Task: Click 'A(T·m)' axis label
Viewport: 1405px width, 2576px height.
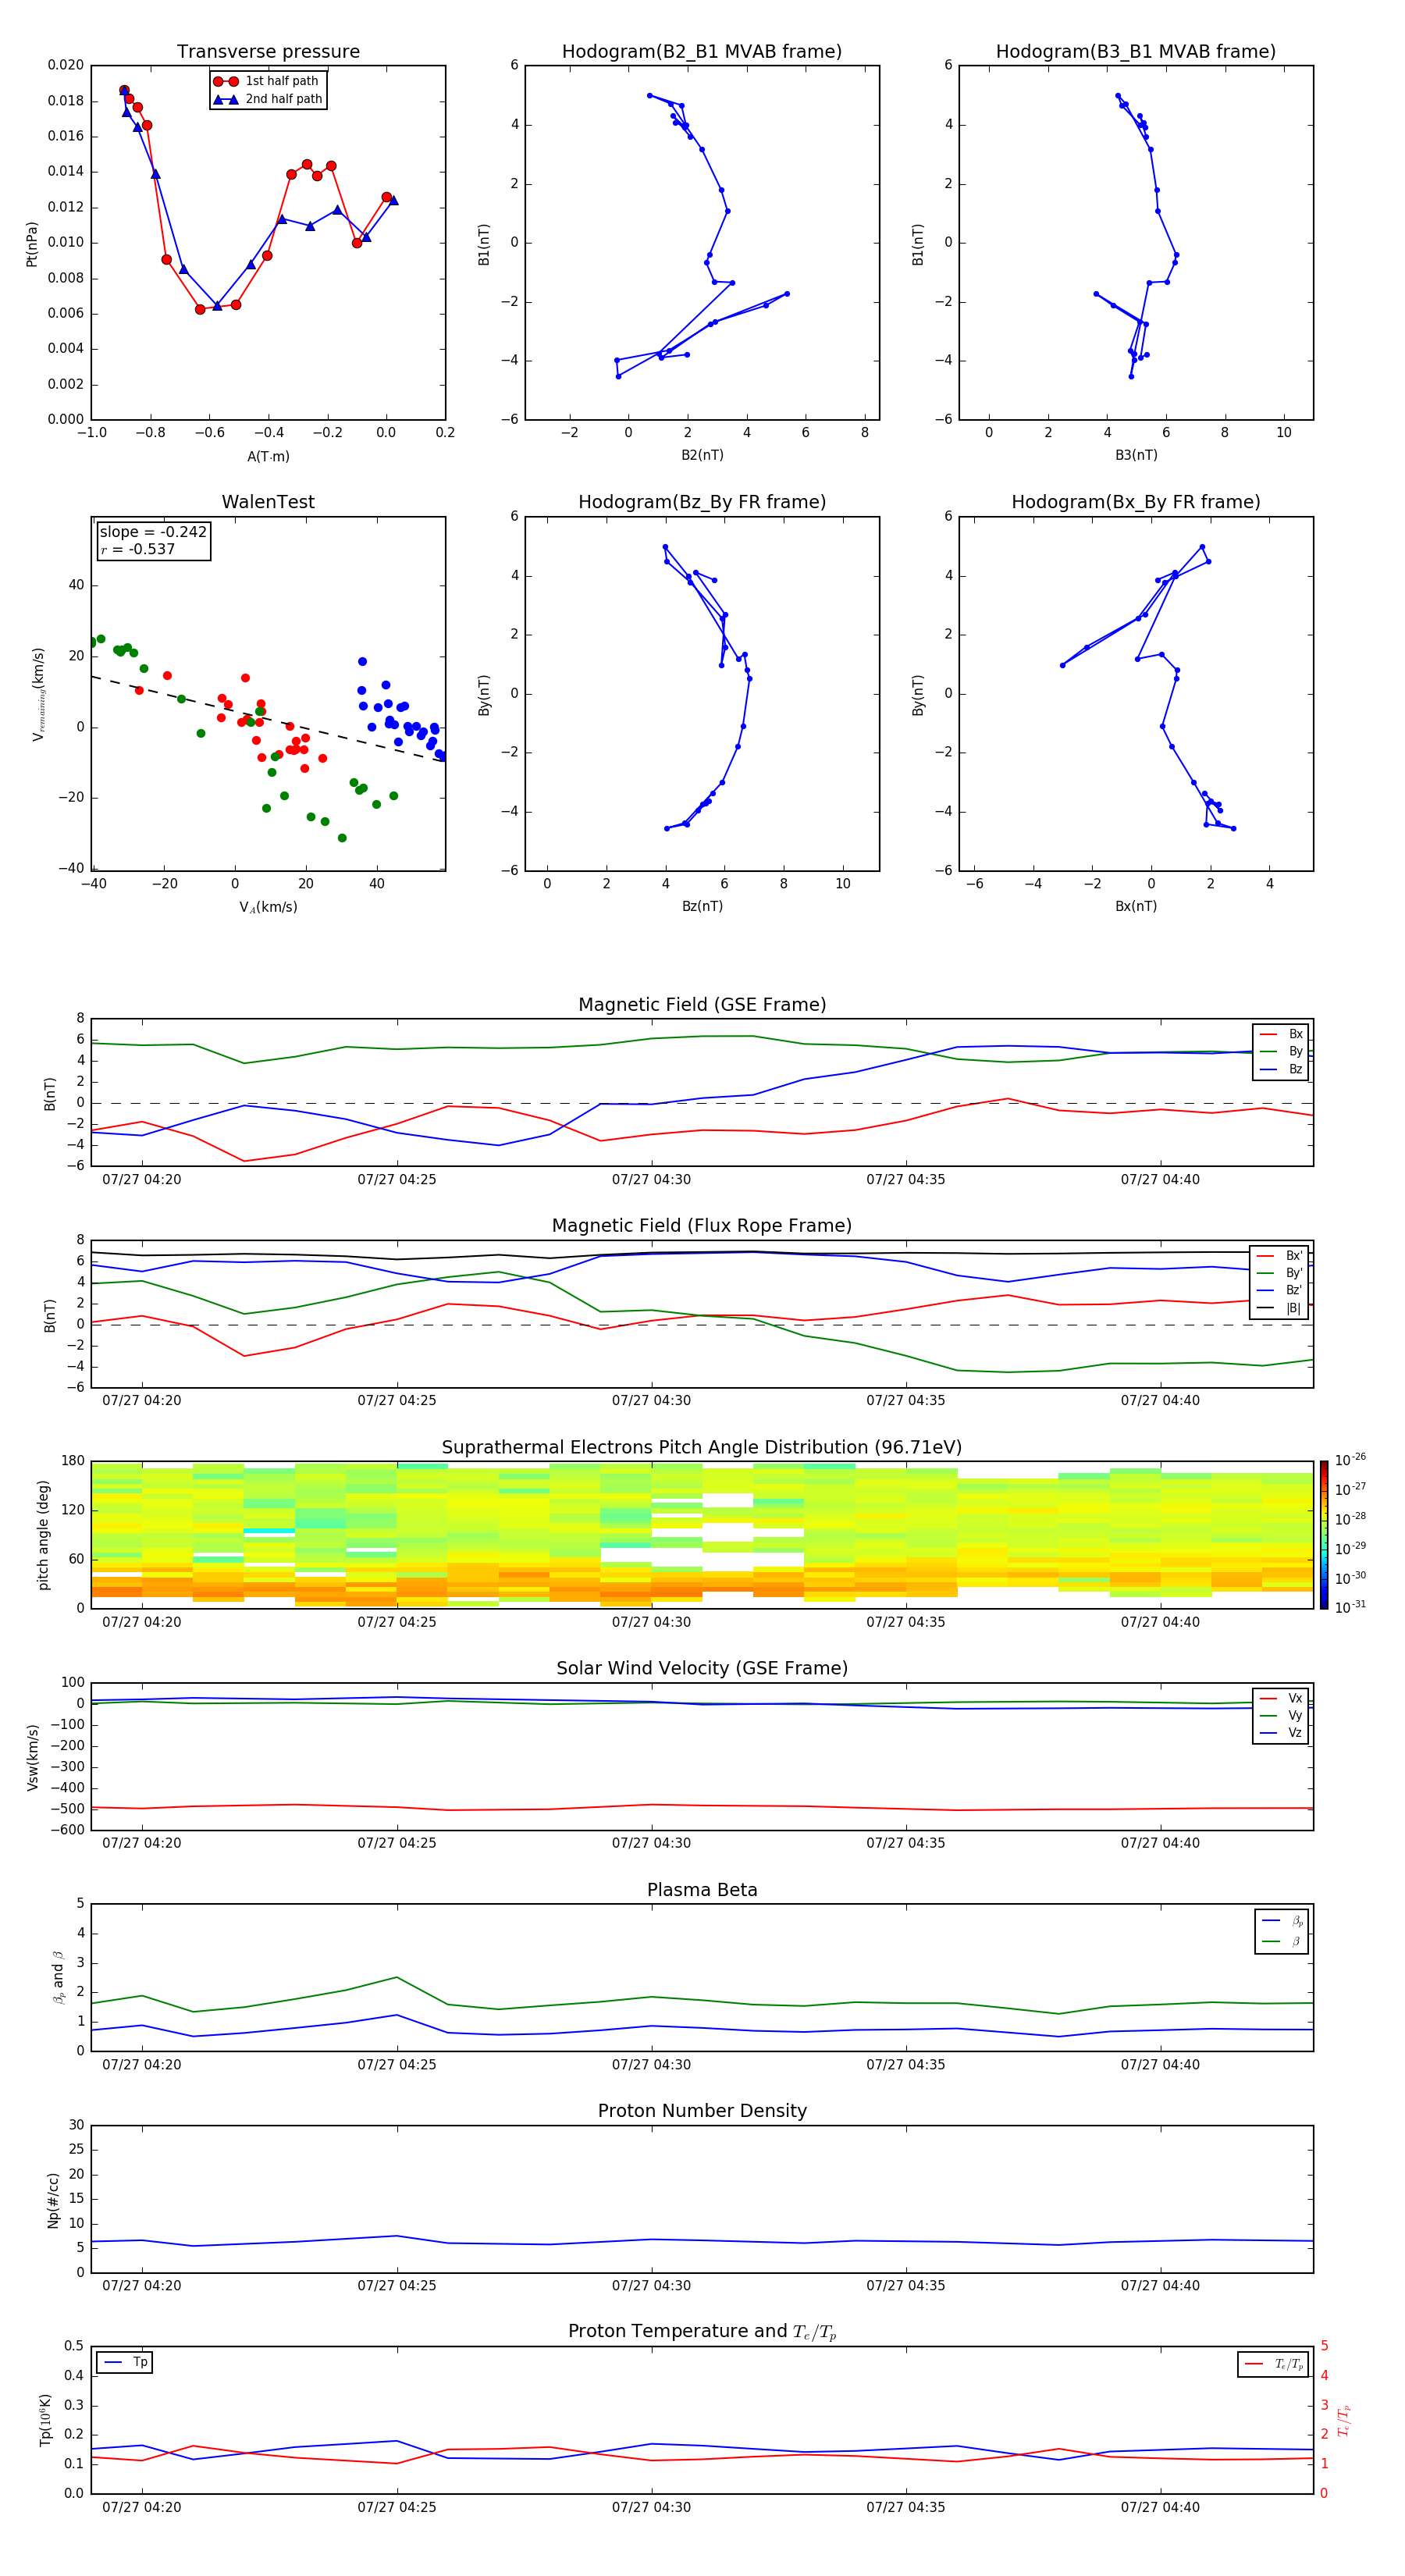Action: (x=268, y=456)
